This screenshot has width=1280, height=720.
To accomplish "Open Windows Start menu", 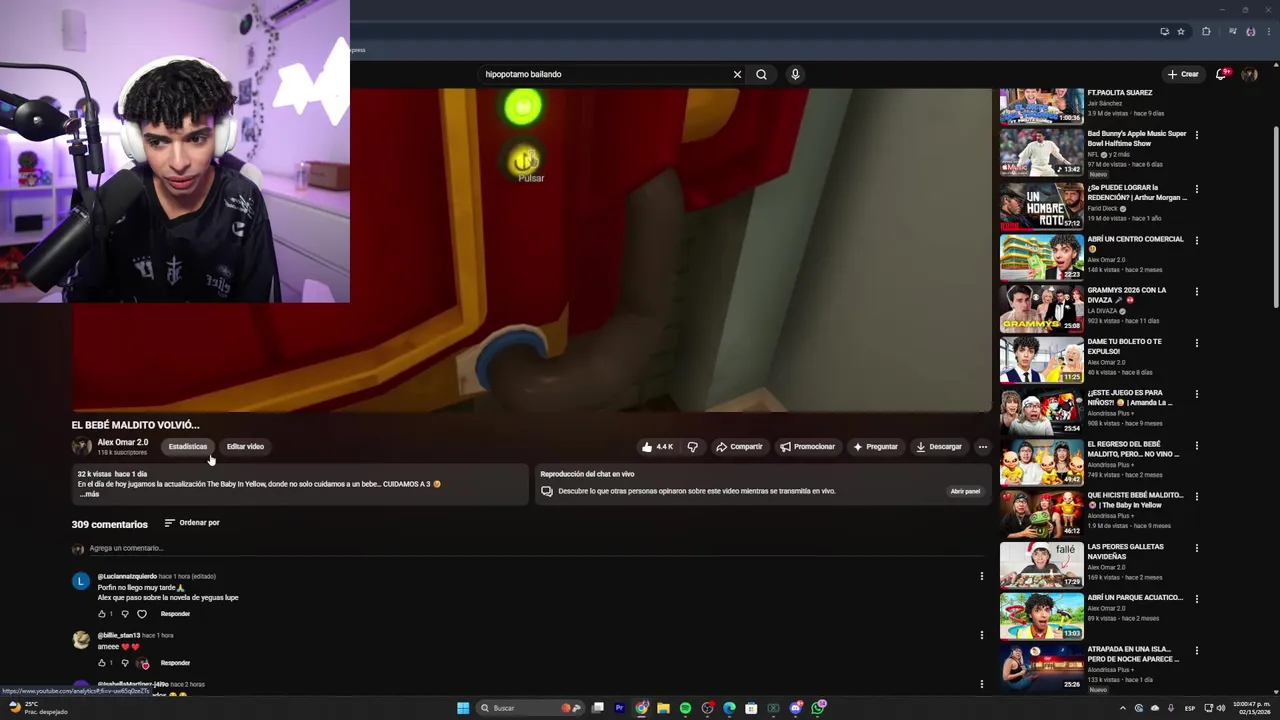I will pos(463,708).
